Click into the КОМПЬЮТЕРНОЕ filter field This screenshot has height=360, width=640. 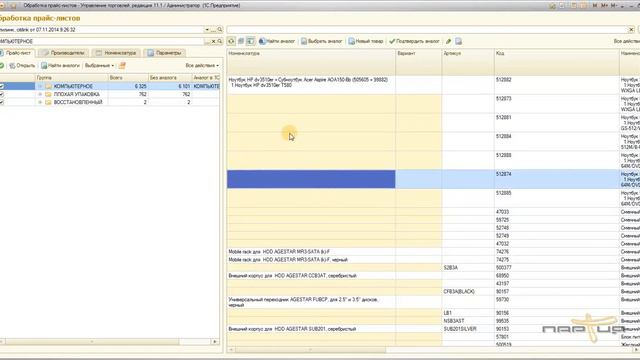click(x=101, y=41)
